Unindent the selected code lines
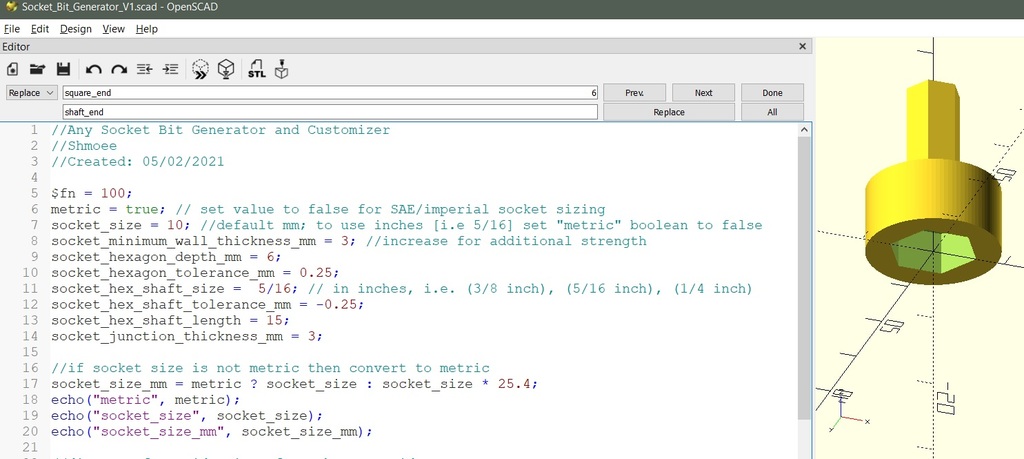The image size is (1024, 459). (x=144, y=69)
